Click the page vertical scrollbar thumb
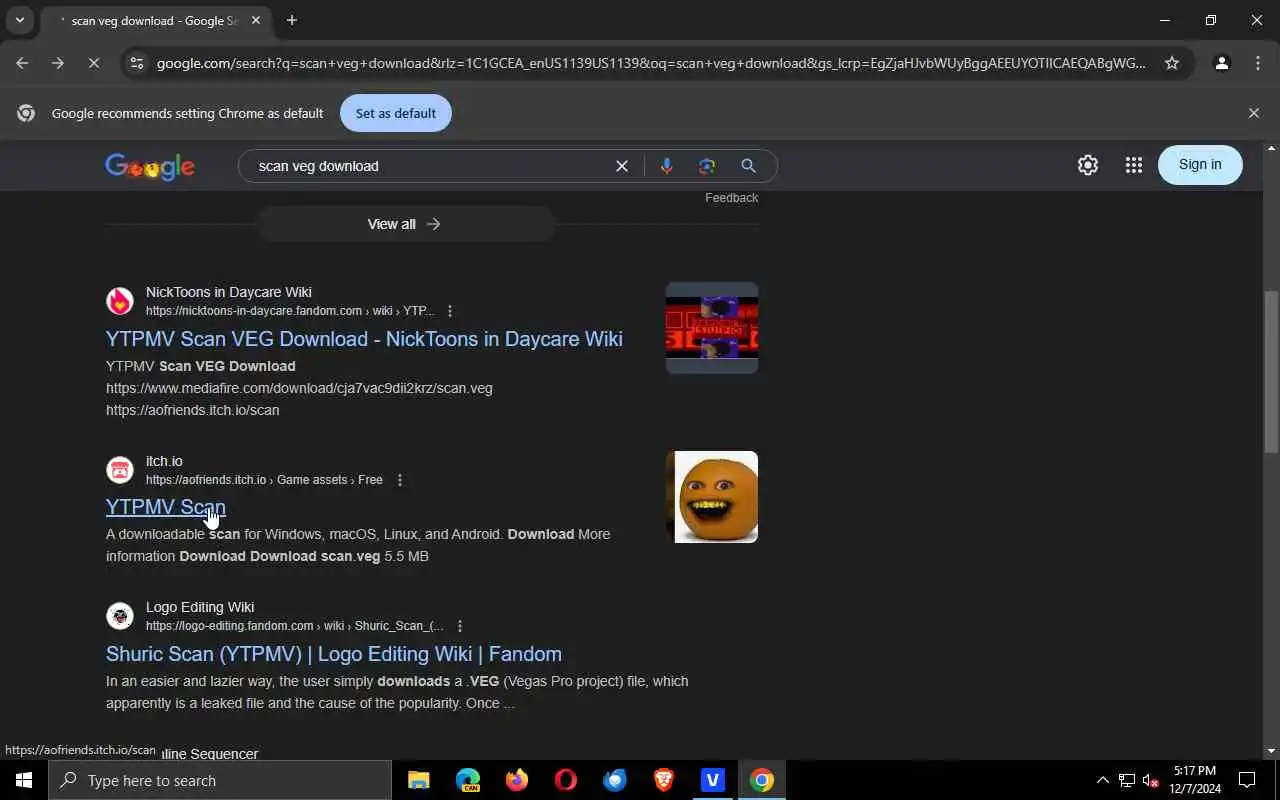Screen dimensions: 1280x800 (x=1271, y=370)
